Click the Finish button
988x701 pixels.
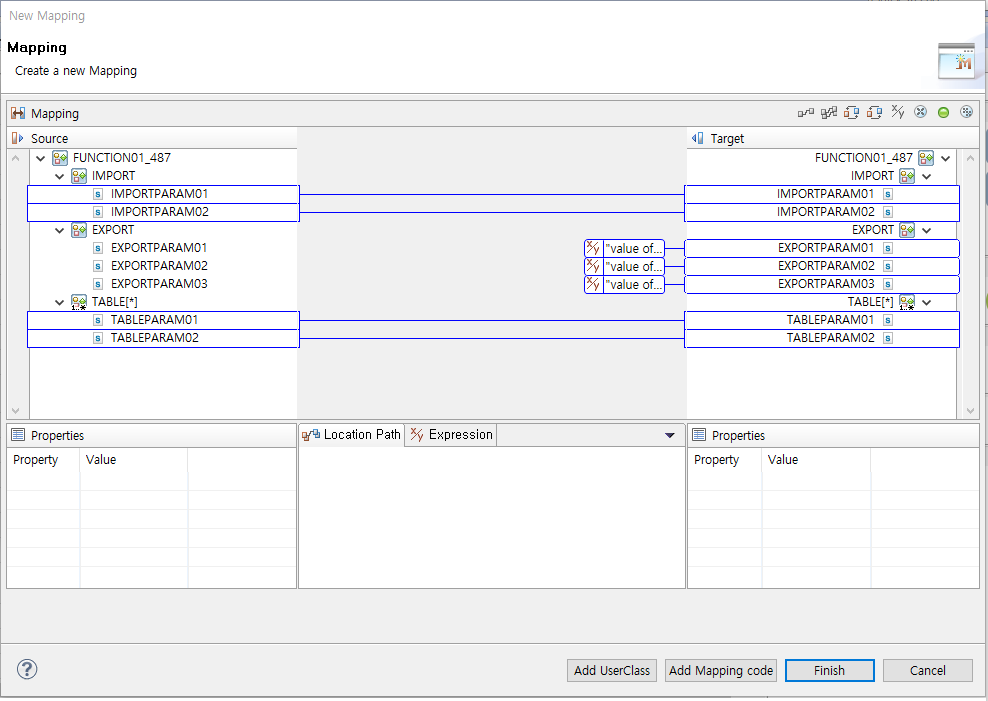pyautogui.click(x=829, y=670)
